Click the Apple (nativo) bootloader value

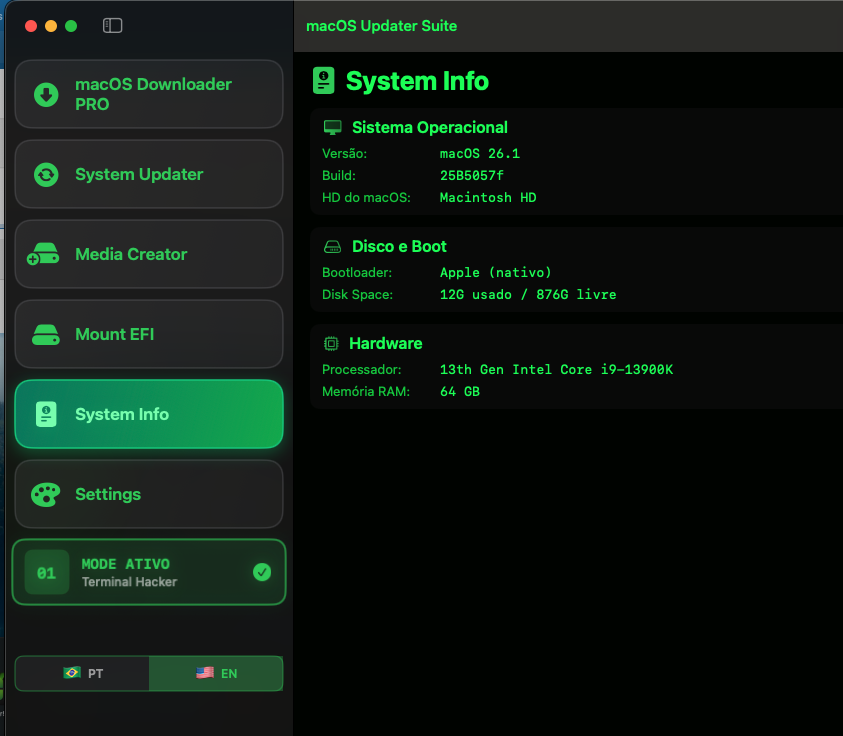496,273
